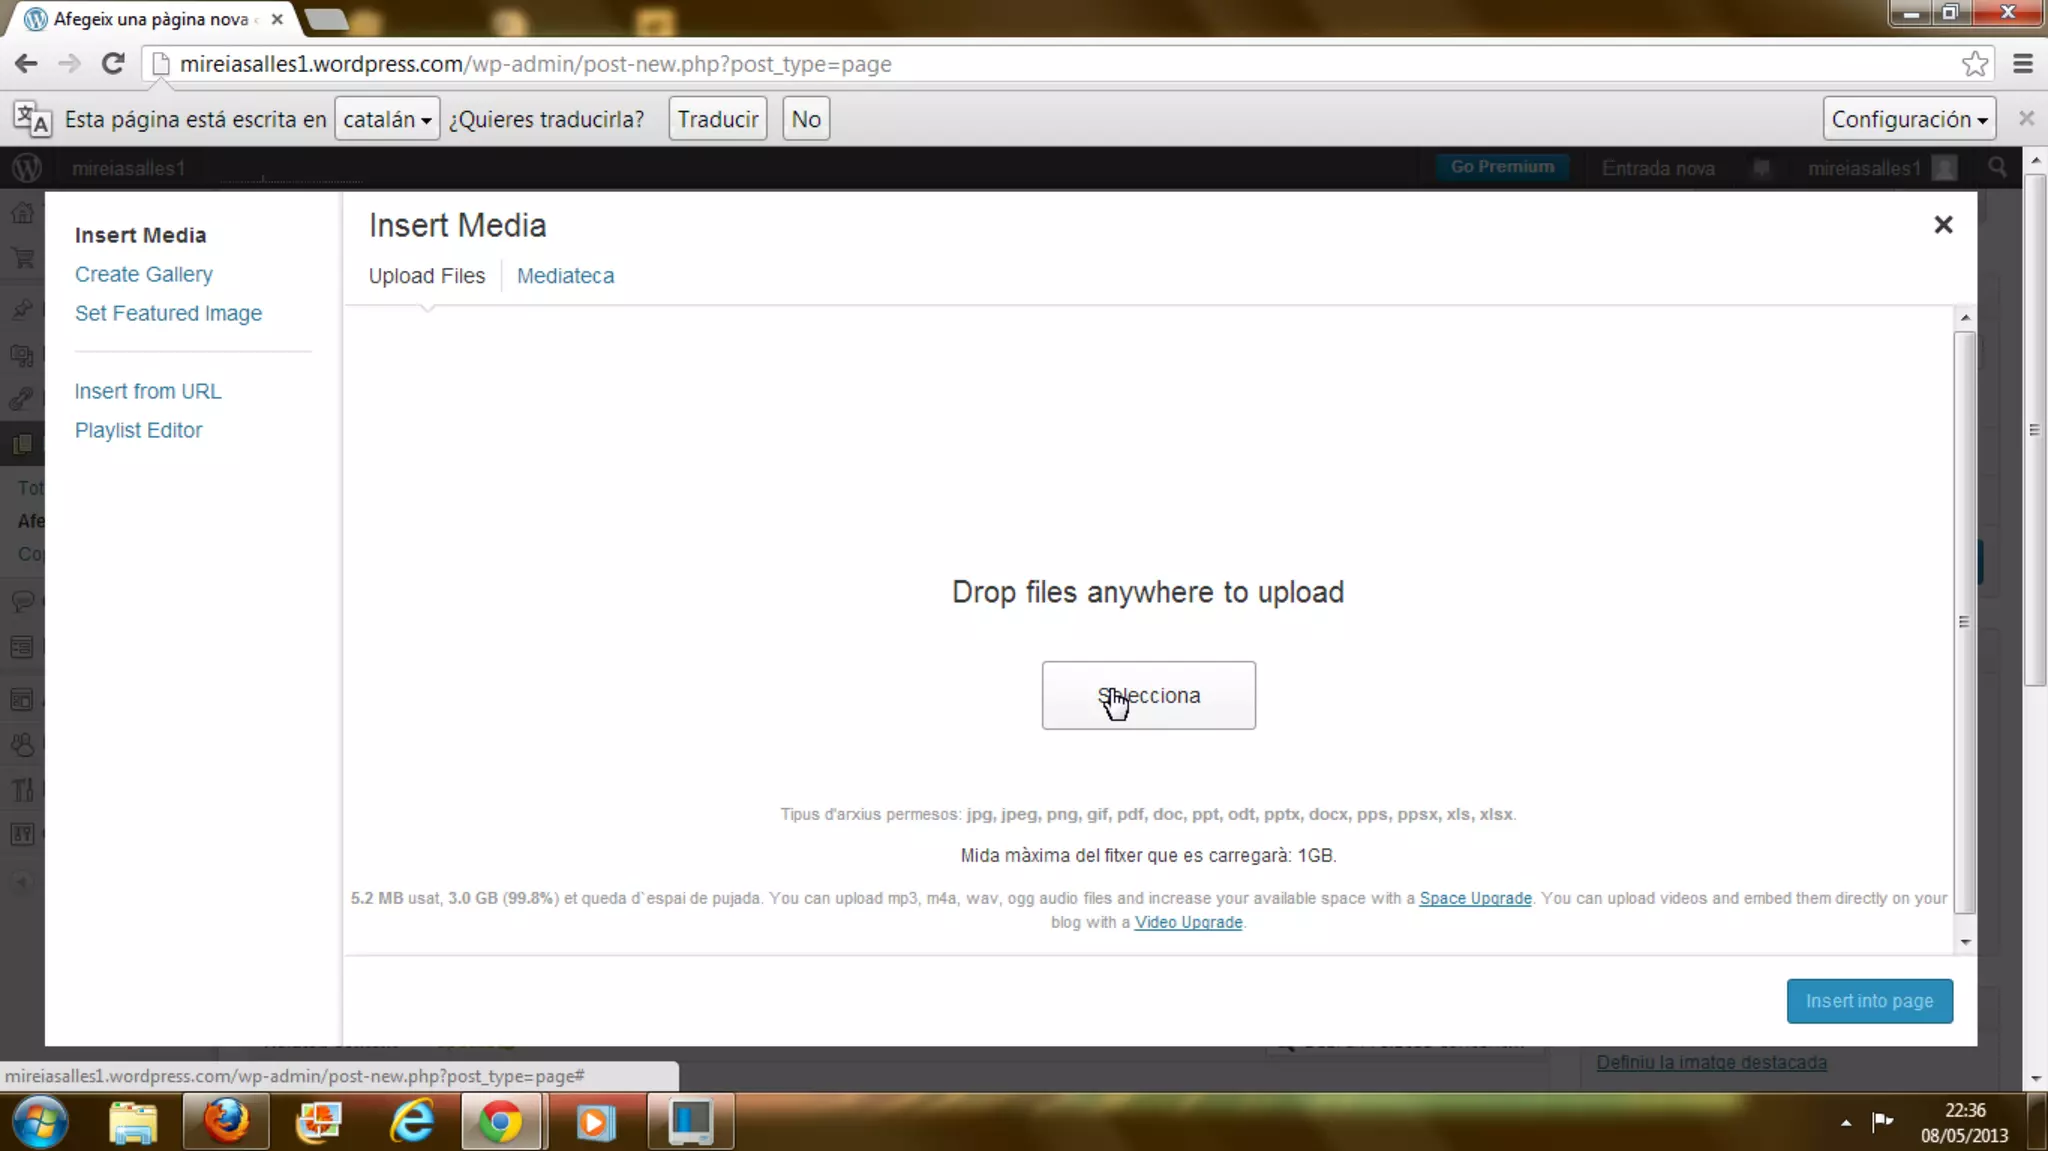Click the translate icon in the translation bar
The image size is (2048, 1151).
32,119
